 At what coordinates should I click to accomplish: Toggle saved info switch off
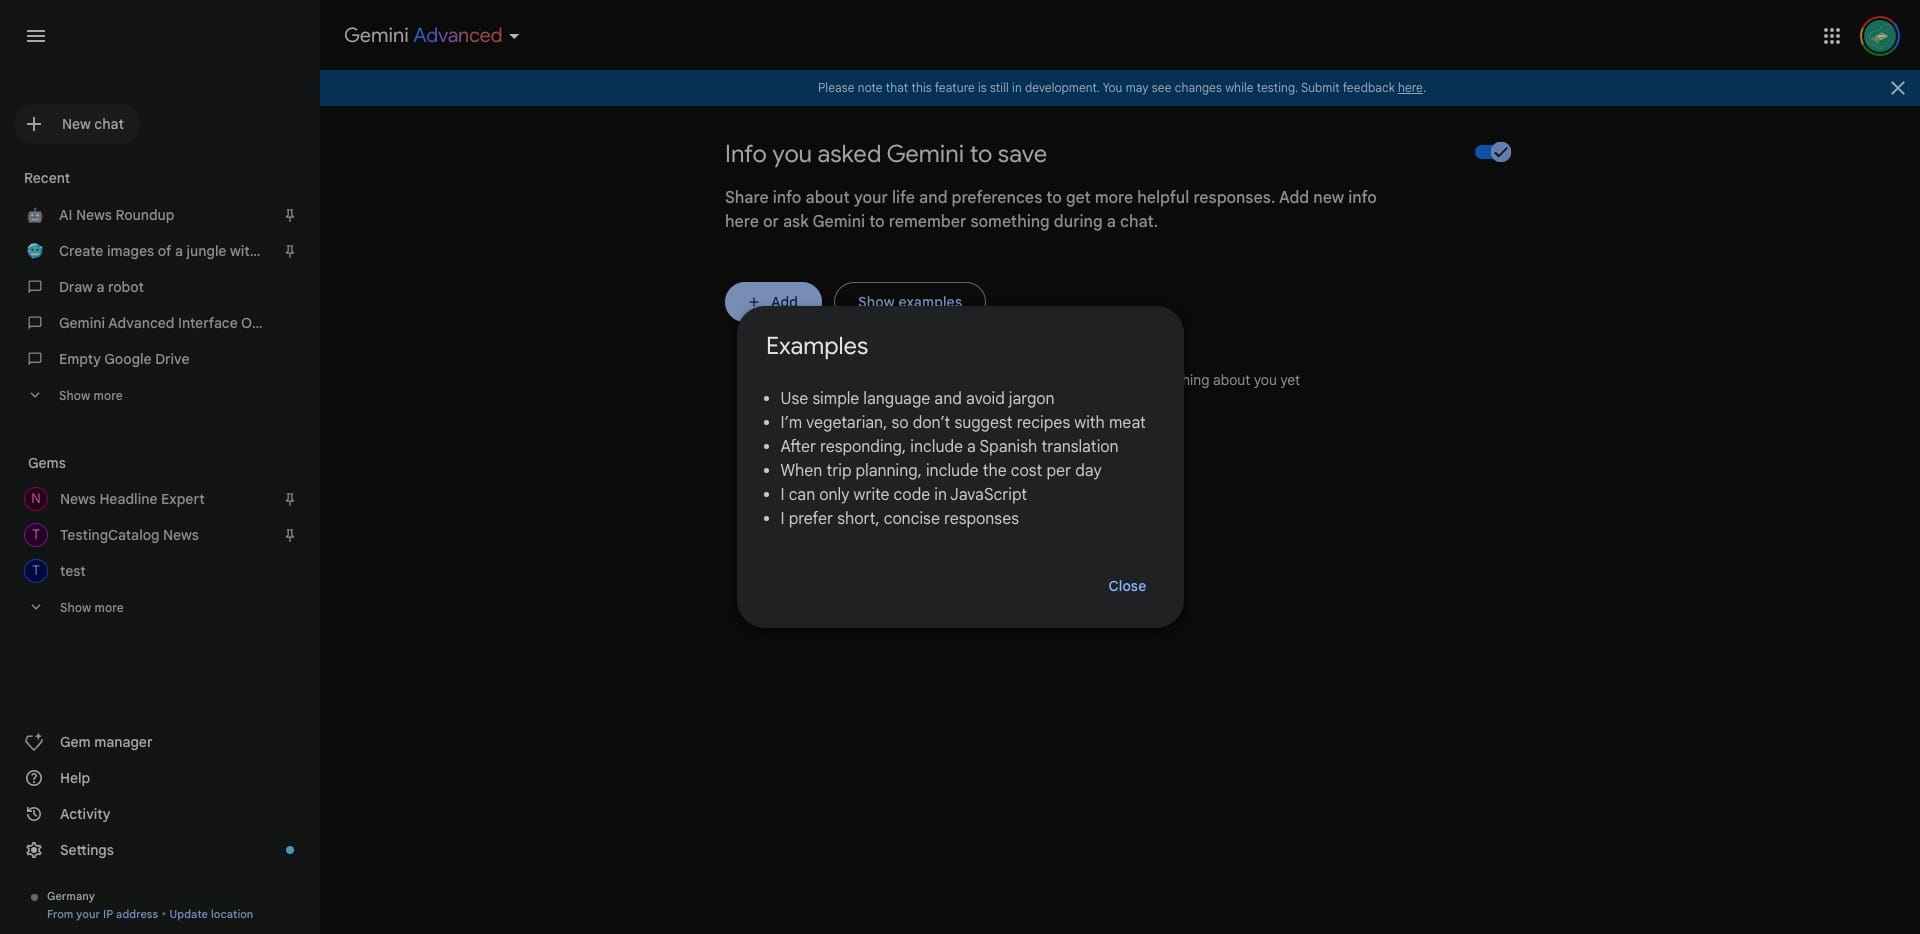pyautogui.click(x=1492, y=152)
